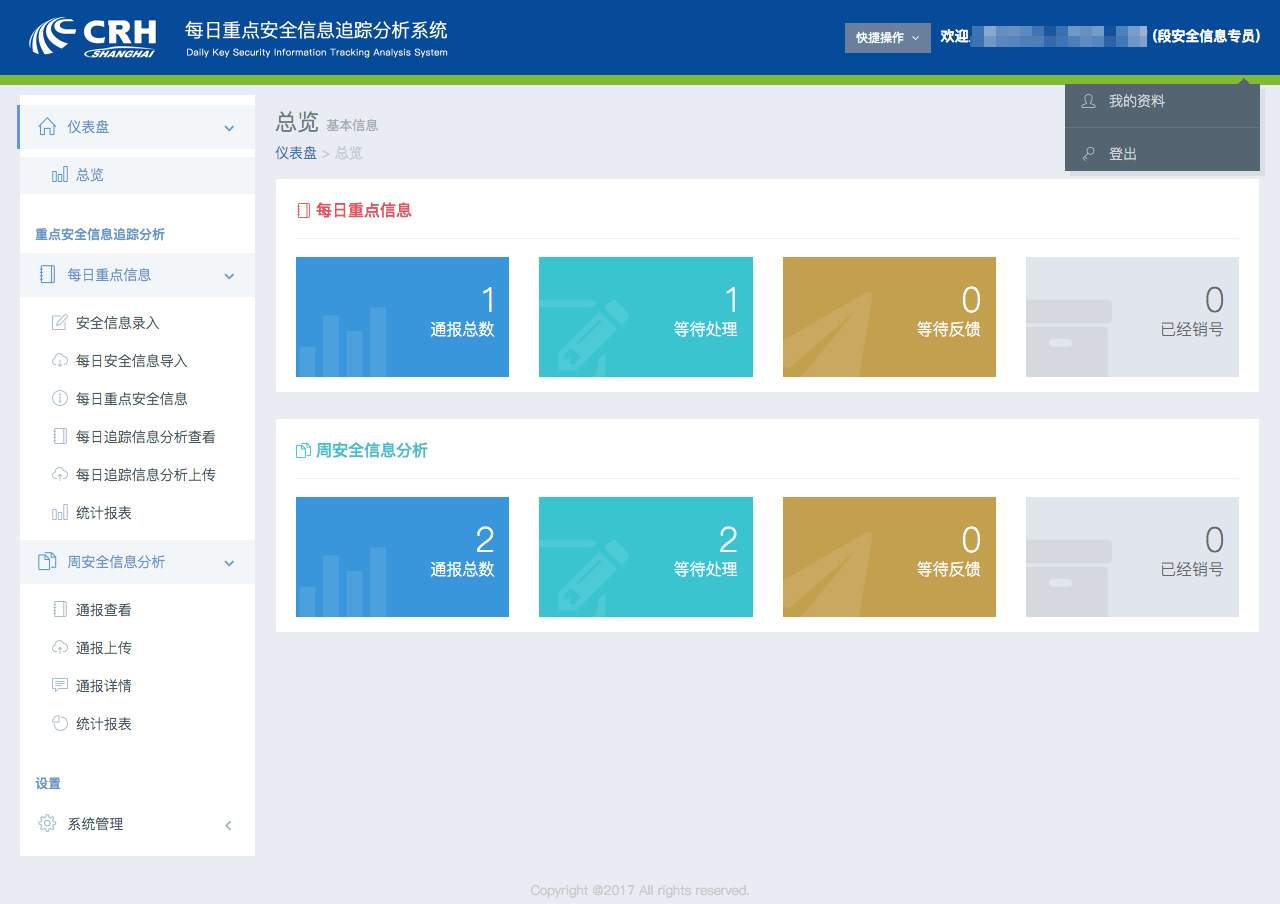Open the blue 通报总数 tile under 每日重点信息
1280x904 pixels.
point(402,317)
